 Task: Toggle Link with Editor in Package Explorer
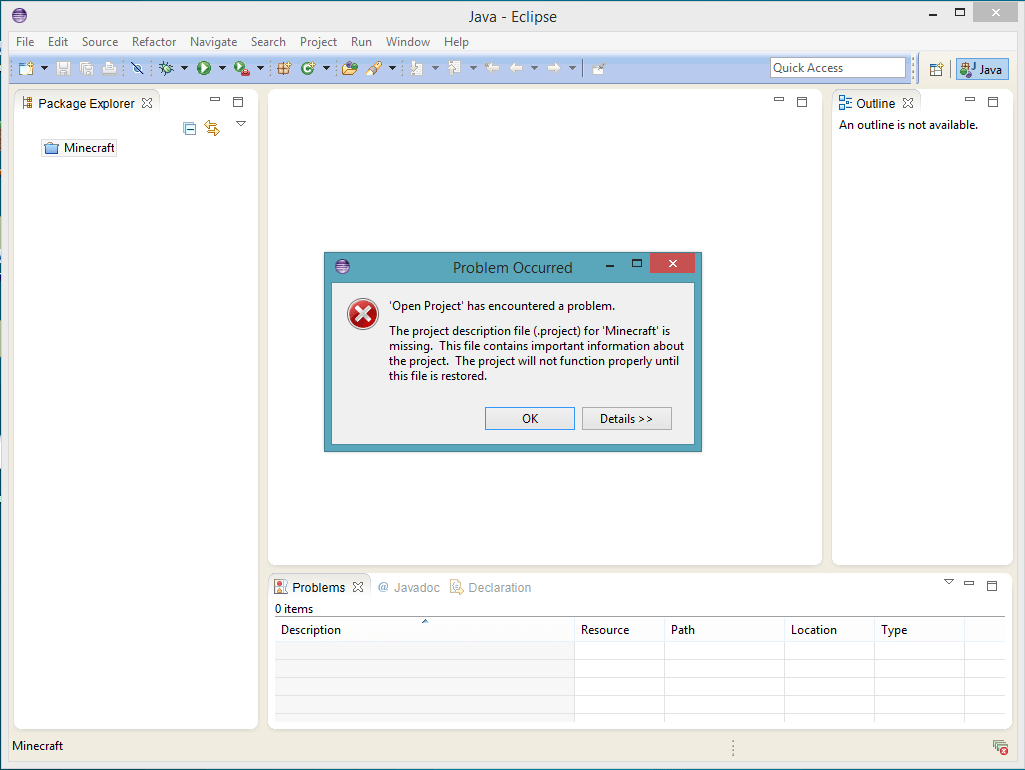pyautogui.click(x=211, y=128)
